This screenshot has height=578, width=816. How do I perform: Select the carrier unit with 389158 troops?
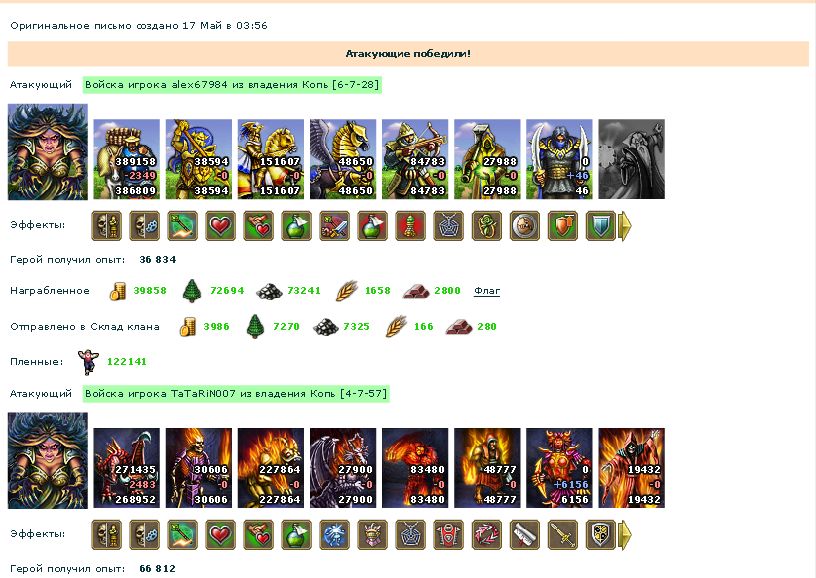pyautogui.click(x=126, y=159)
